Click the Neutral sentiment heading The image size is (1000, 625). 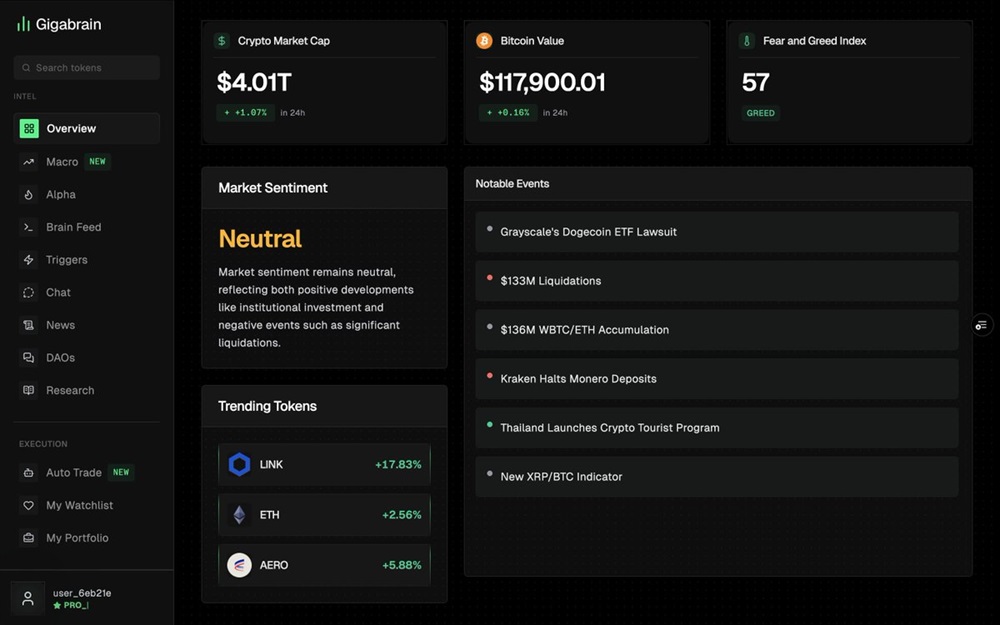pos(260,239)
